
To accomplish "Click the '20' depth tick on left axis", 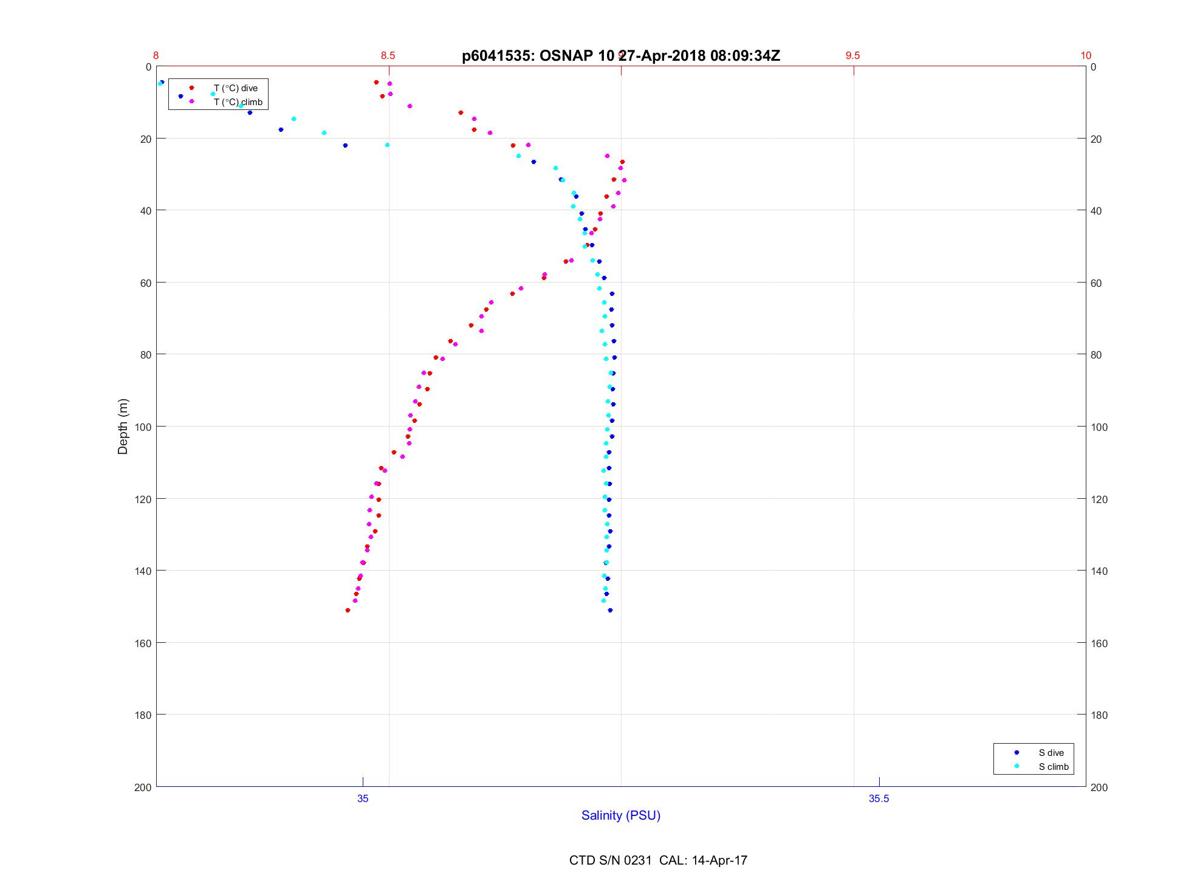I will point(145,139).
